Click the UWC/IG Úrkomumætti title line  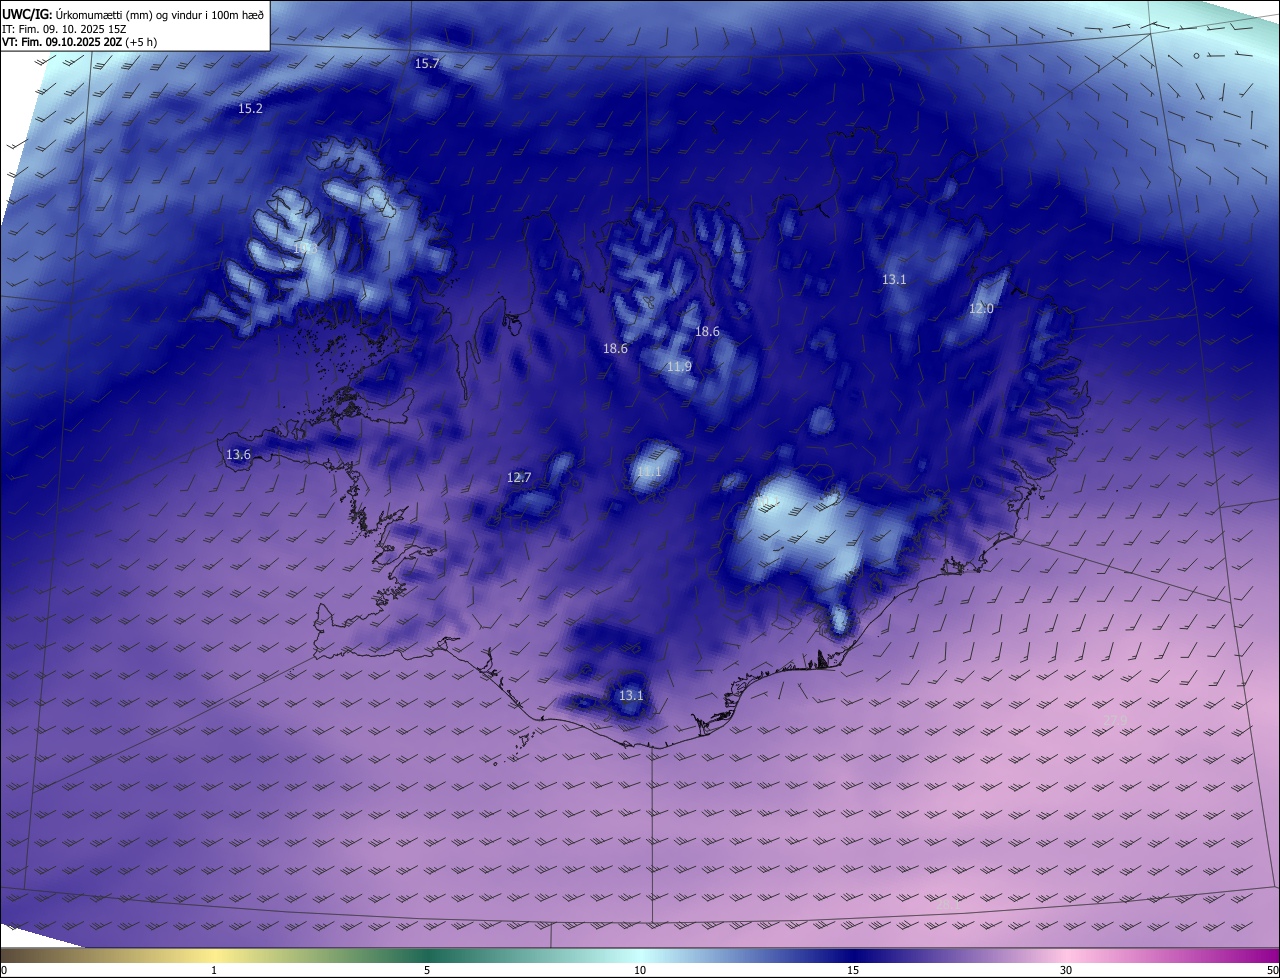pos(133,13)
